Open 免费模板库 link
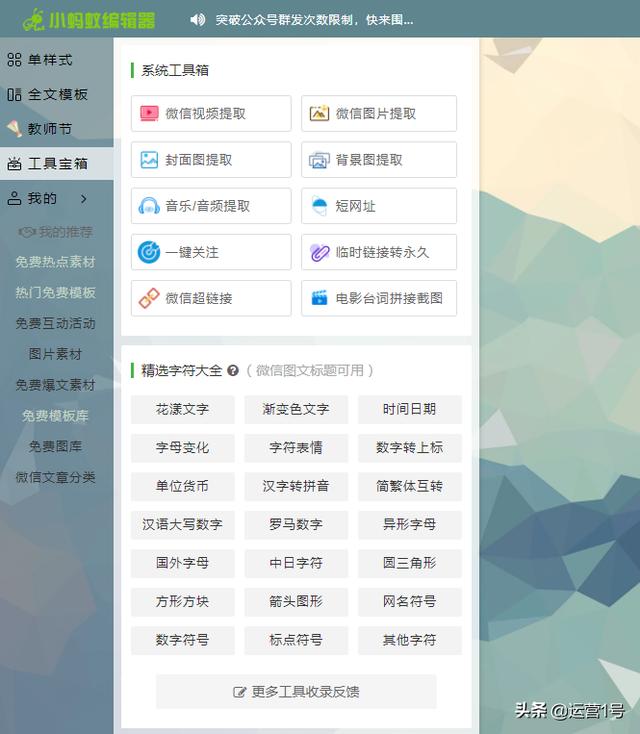640x734 pixels. coord(55,416)
